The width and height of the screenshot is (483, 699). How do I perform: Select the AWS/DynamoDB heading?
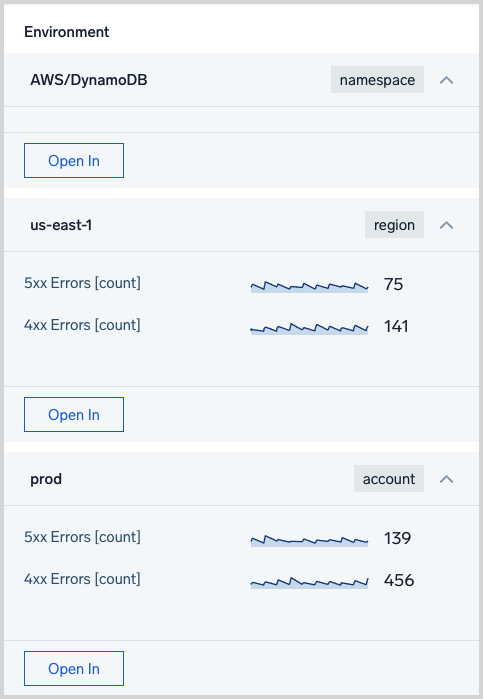(x=89, y=80)
